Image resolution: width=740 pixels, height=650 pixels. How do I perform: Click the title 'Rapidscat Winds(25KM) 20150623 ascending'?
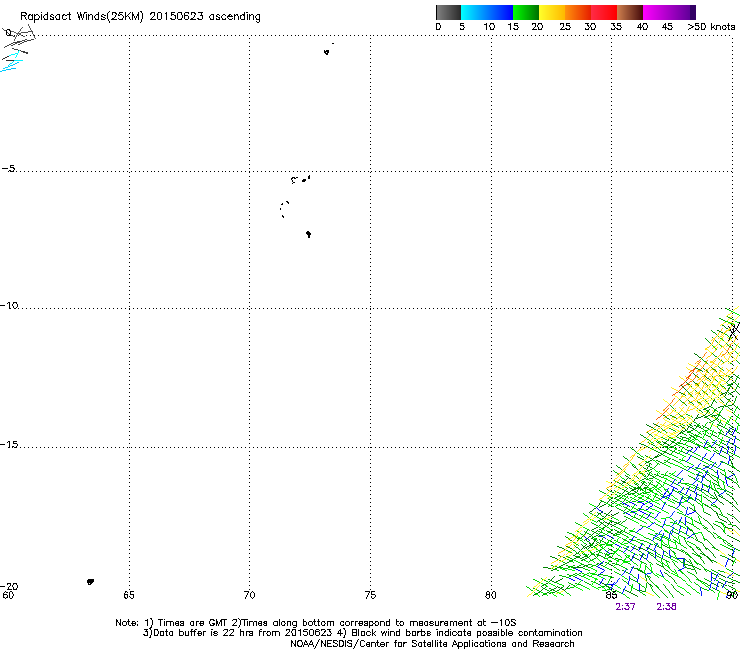[140, 17]
